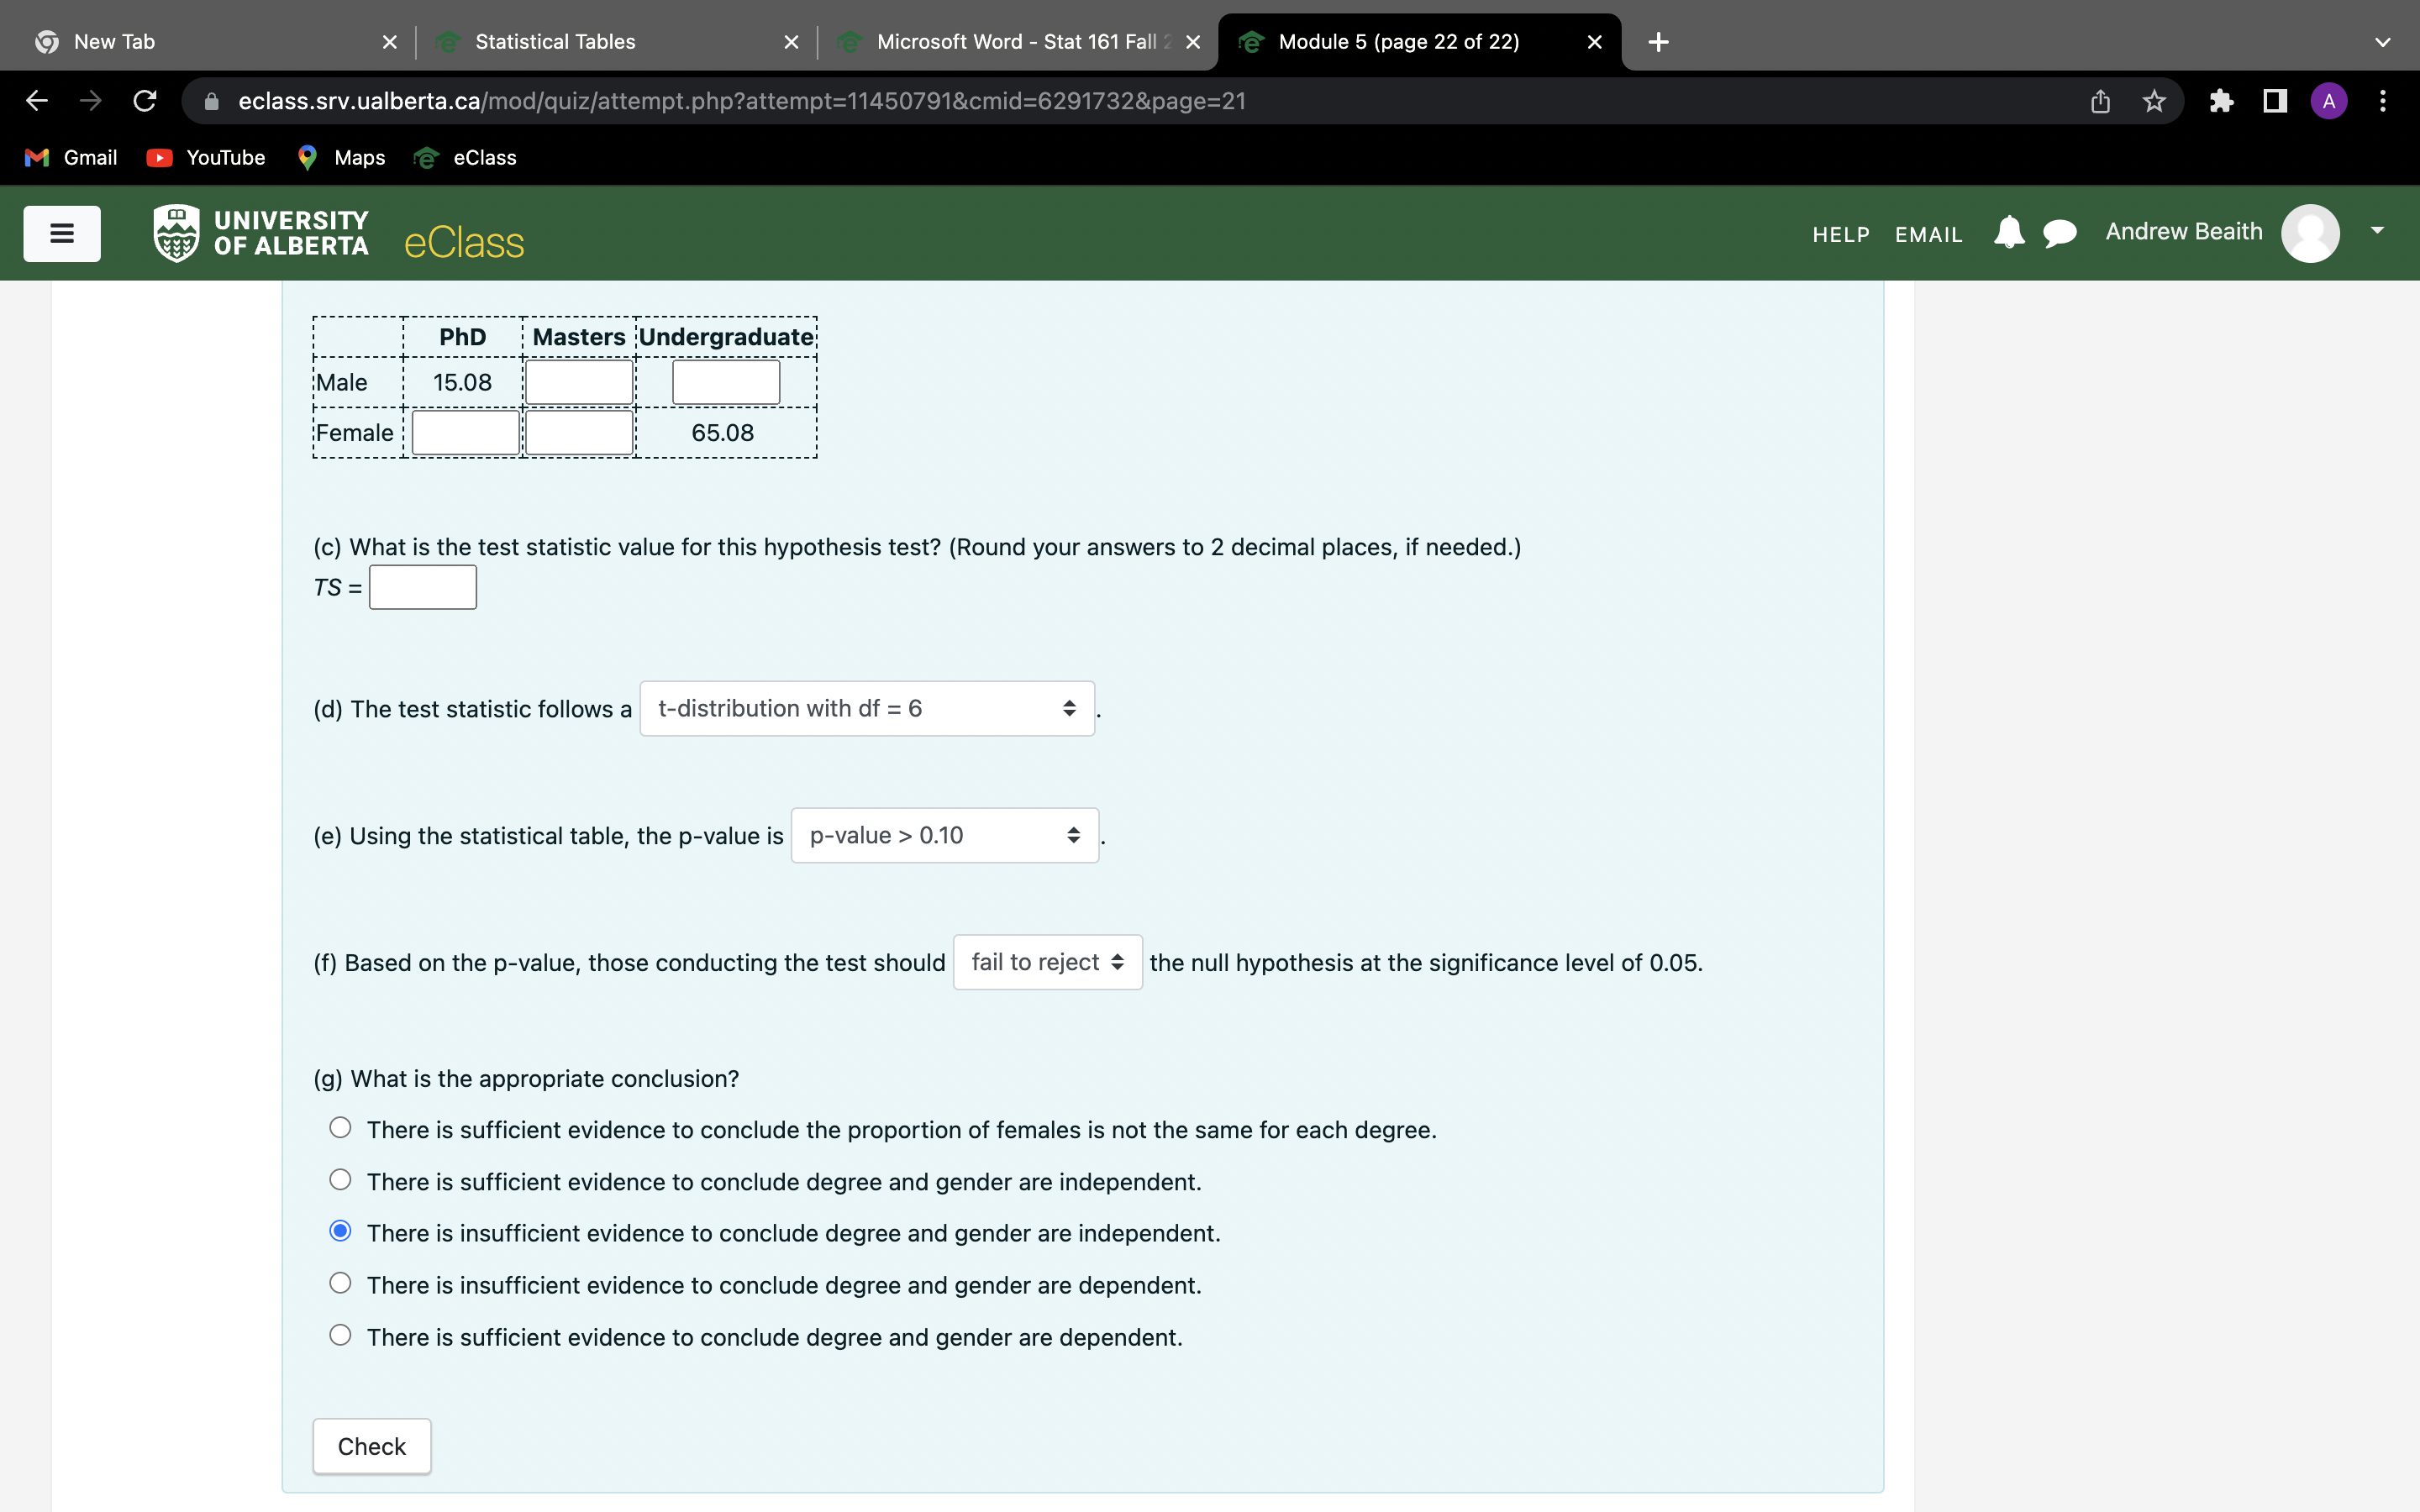Open the 'fail to reject' dropdown
2420x1512 pixels.
click(x=1047, y=962)
